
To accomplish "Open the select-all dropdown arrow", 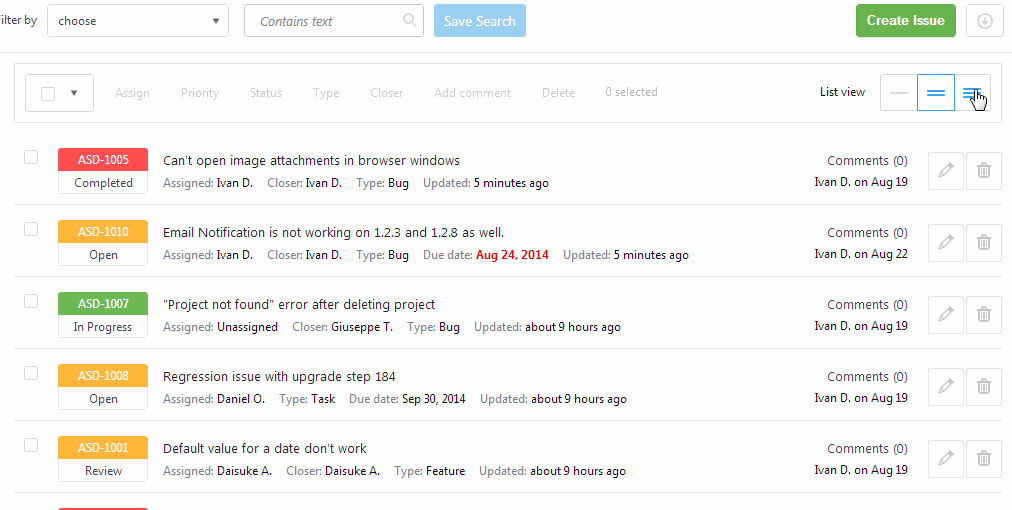I will pos(74,94).
